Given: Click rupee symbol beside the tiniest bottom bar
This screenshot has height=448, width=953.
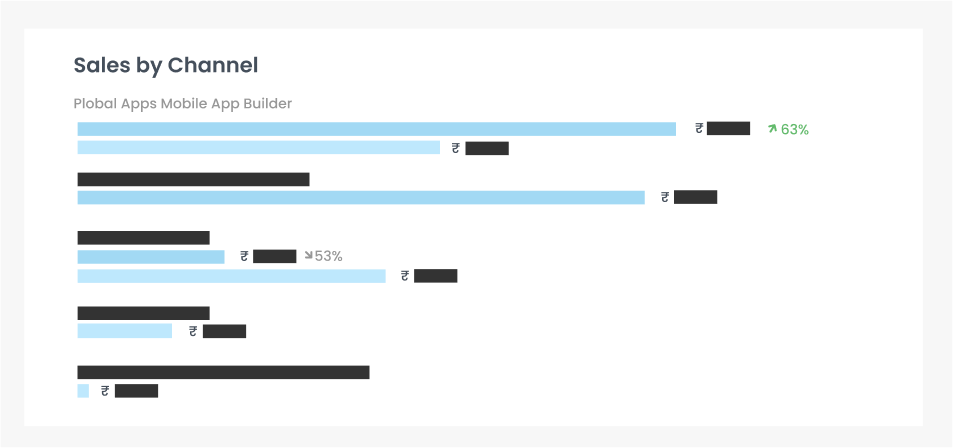Looking at the screenshot, I should pyautogui.click(x=105, y=391).
